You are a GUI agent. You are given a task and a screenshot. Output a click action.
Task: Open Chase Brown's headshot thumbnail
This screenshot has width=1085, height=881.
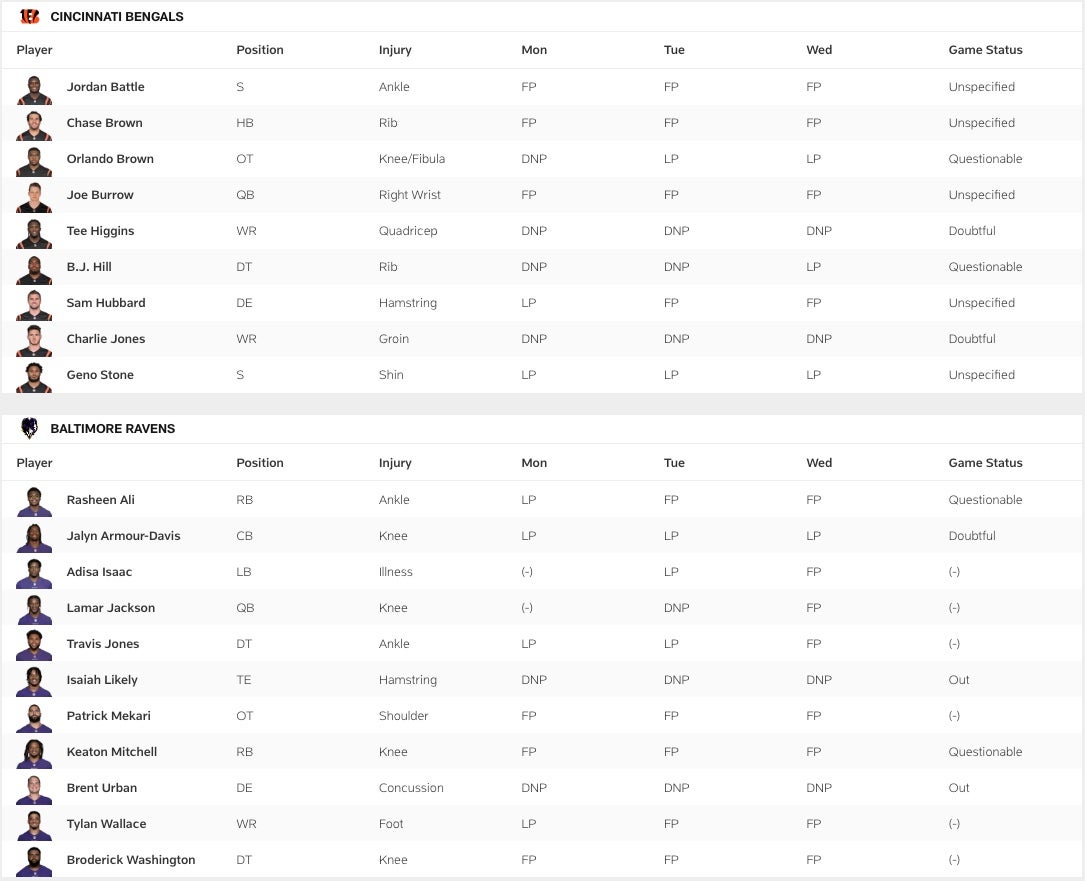click(x=34, y=124)
